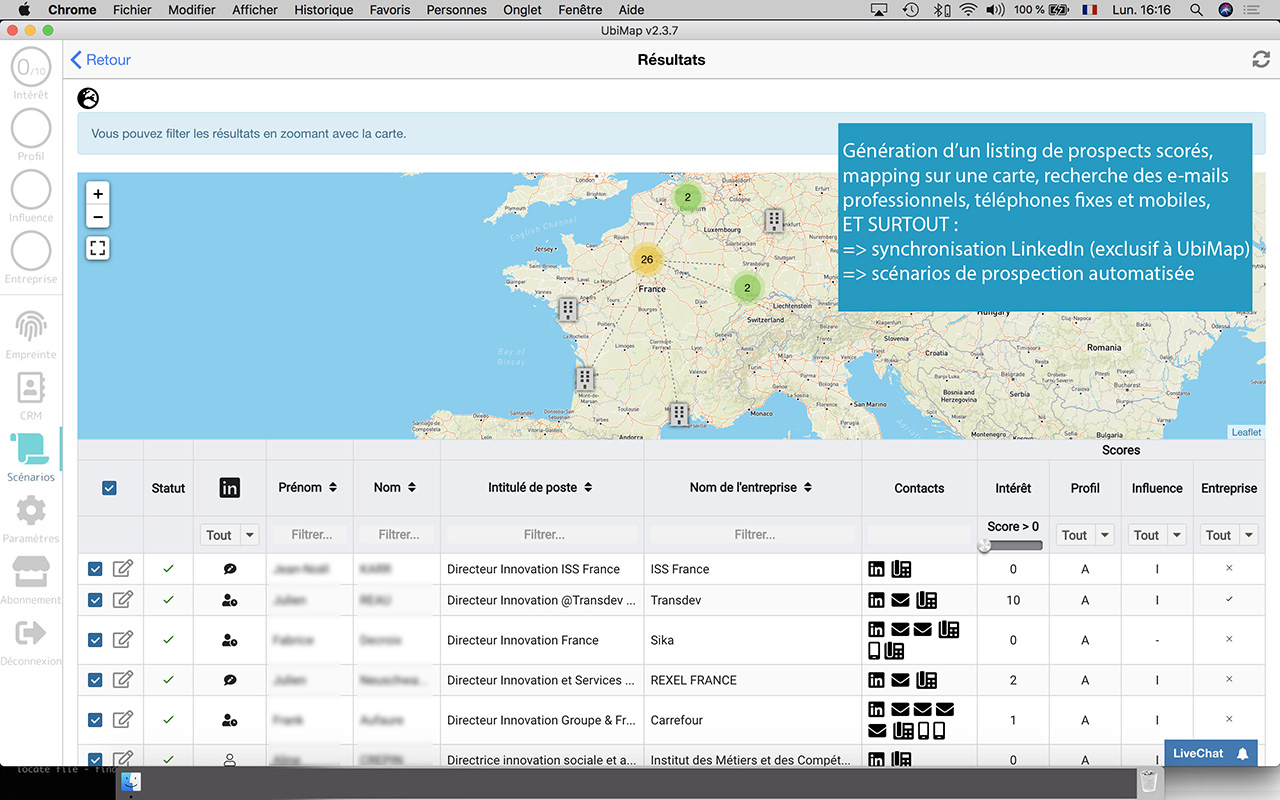Open the Influence sidebar circle
This screenshot has height=800, width=1280.
click(x=31, y=190)
